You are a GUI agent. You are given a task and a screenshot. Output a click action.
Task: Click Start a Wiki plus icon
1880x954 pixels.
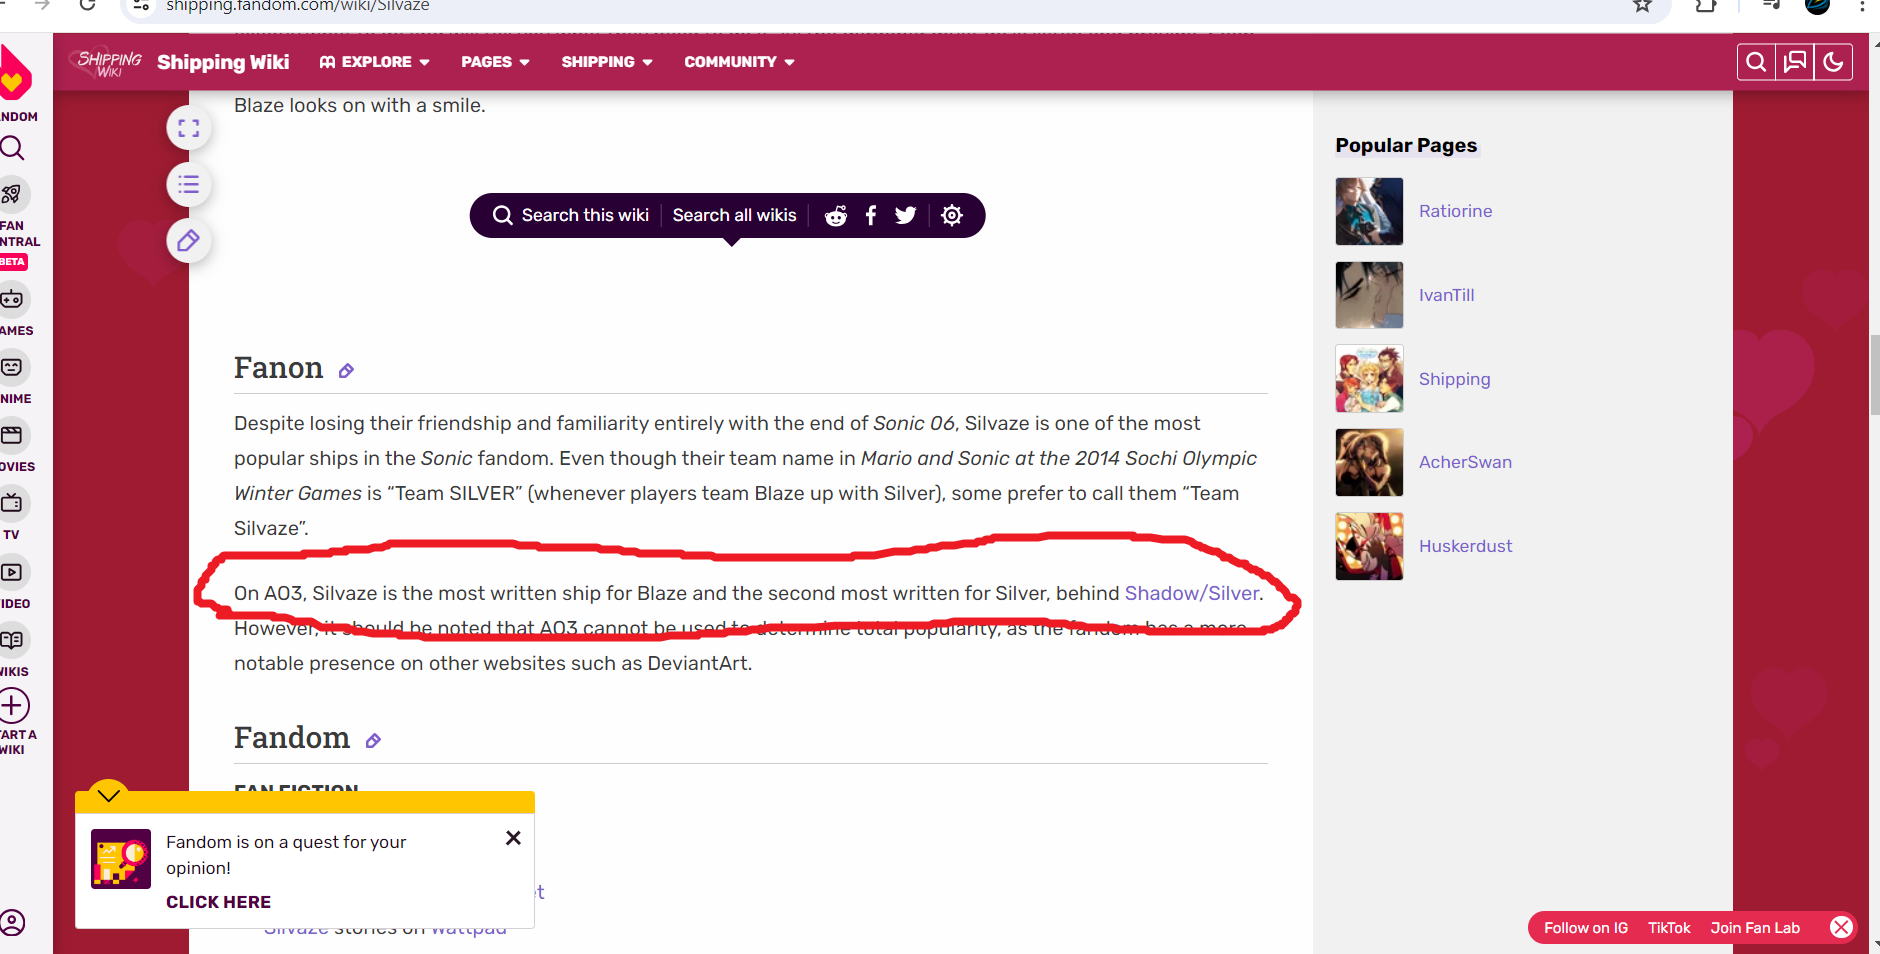pyautogui.click(x=13, y=706)
